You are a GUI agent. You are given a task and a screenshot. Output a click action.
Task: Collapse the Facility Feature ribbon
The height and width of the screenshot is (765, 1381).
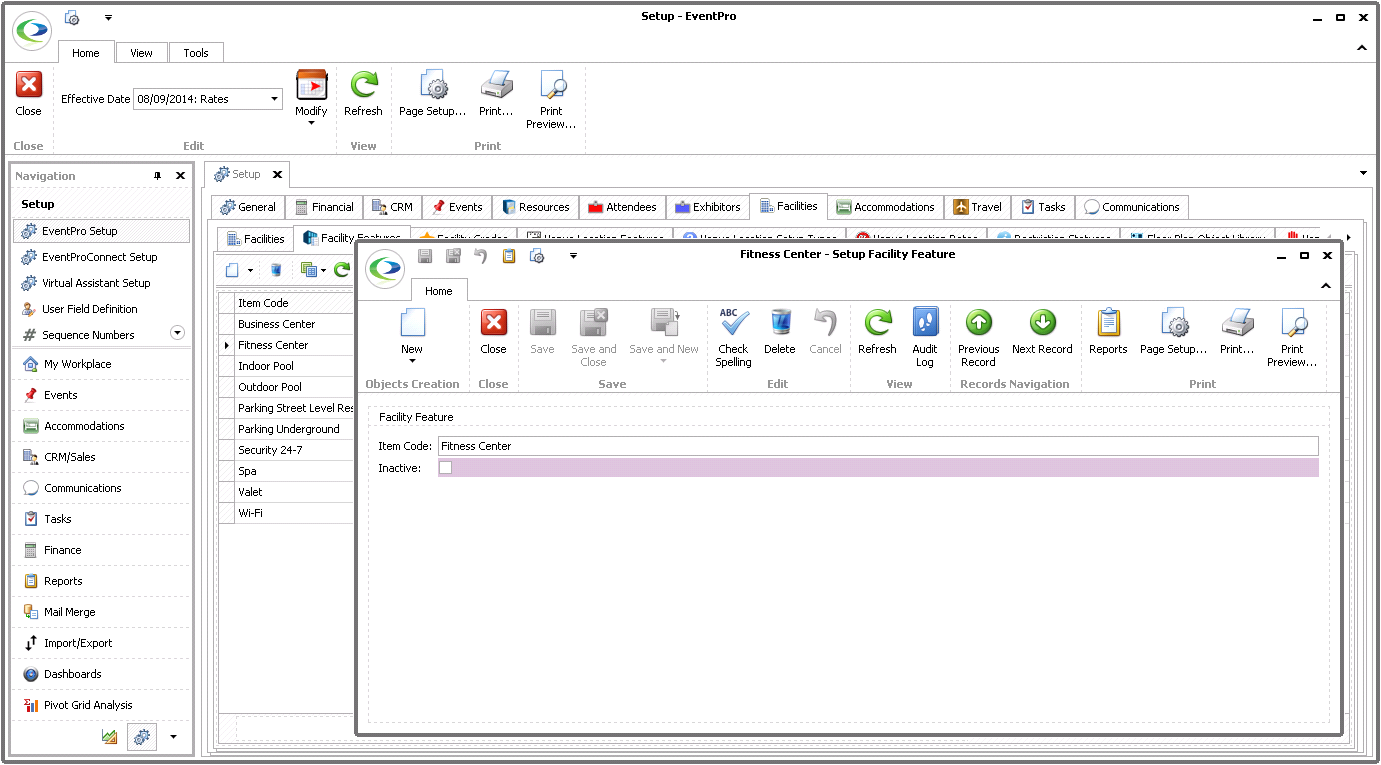[1326, 286]
